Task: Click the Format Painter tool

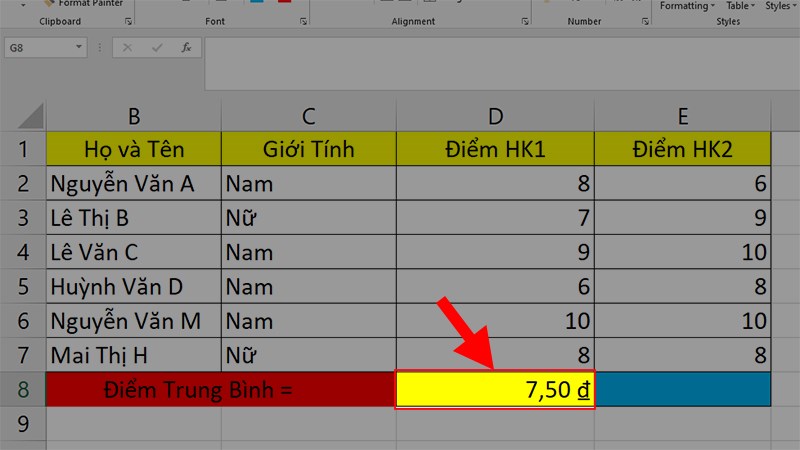Action: [x=90, y=4]
